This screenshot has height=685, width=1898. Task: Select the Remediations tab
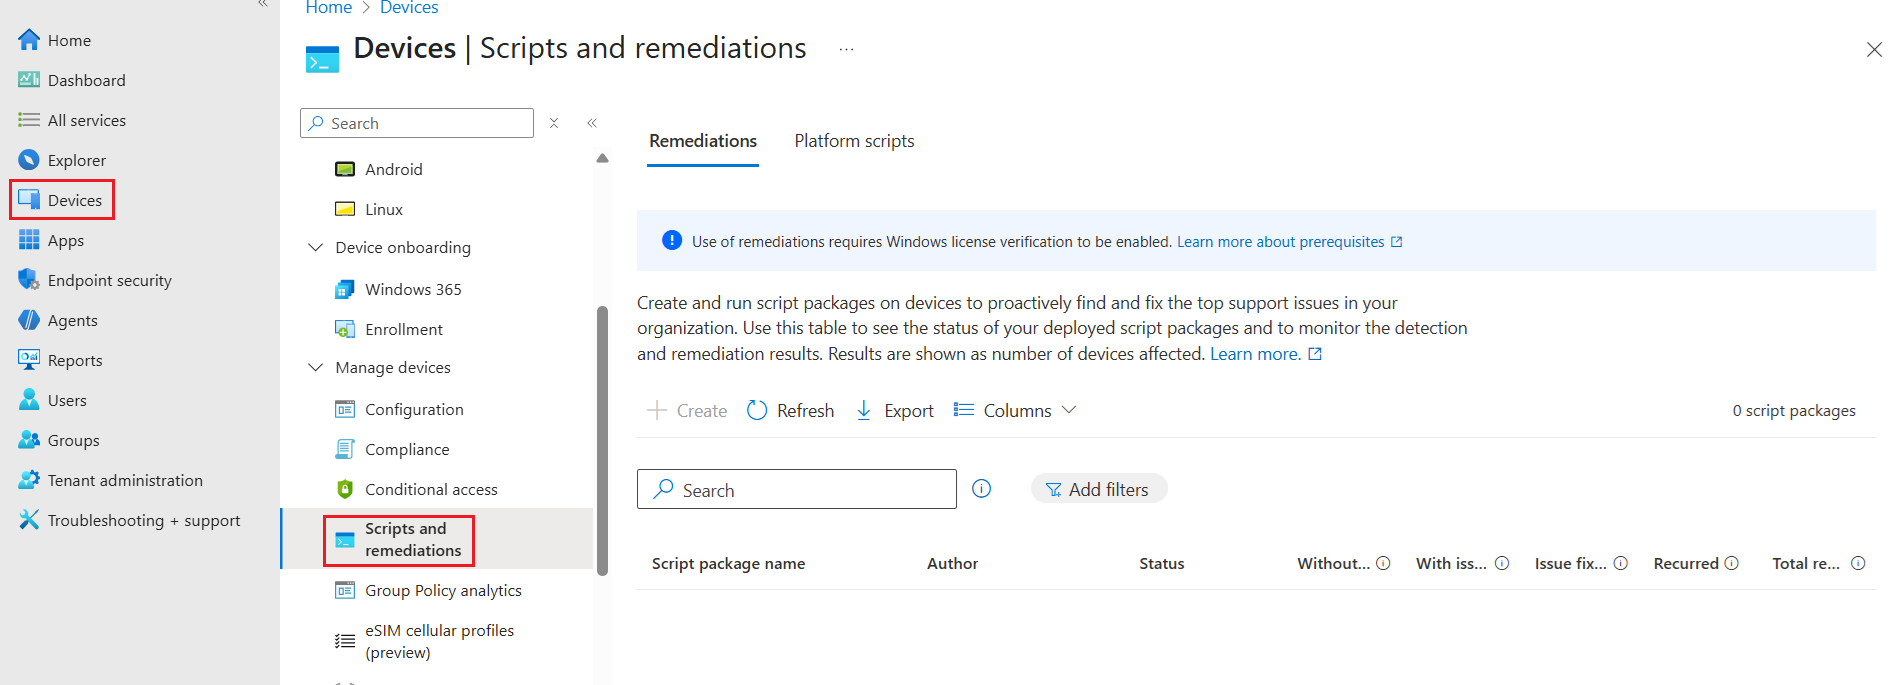[x=702, y=141]
